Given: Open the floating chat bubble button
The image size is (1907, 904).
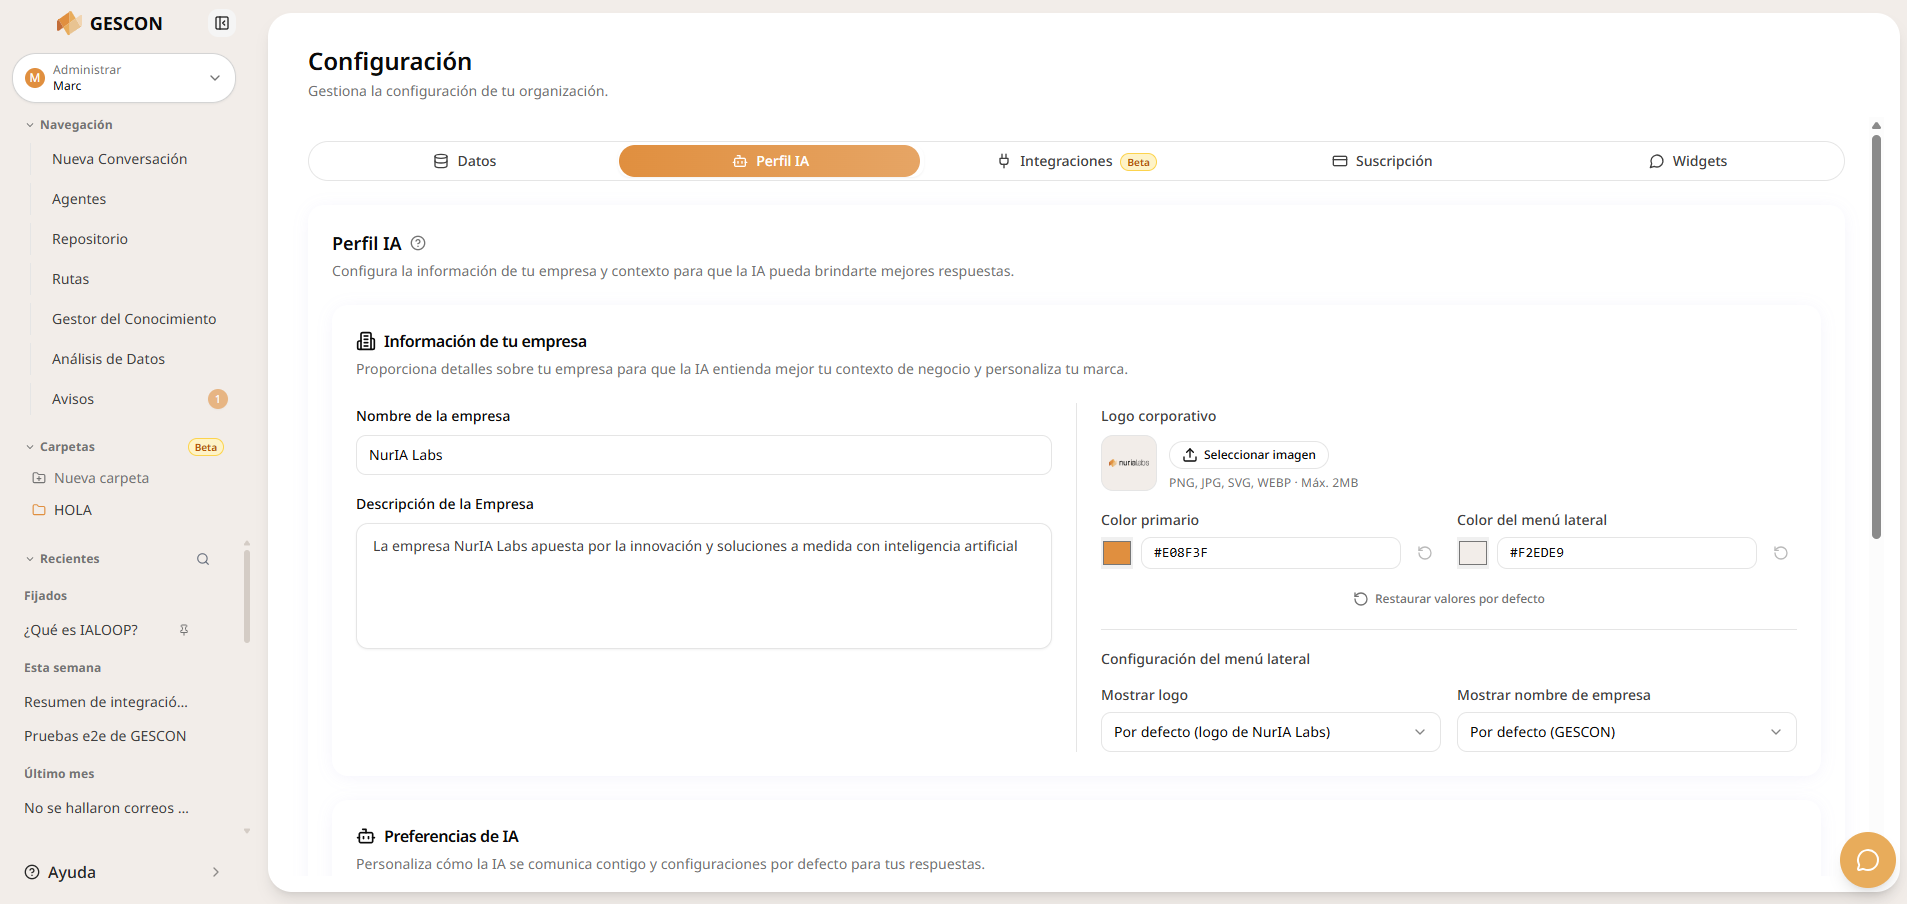Looking at the screenshot, I should (x=1867, y=860).
